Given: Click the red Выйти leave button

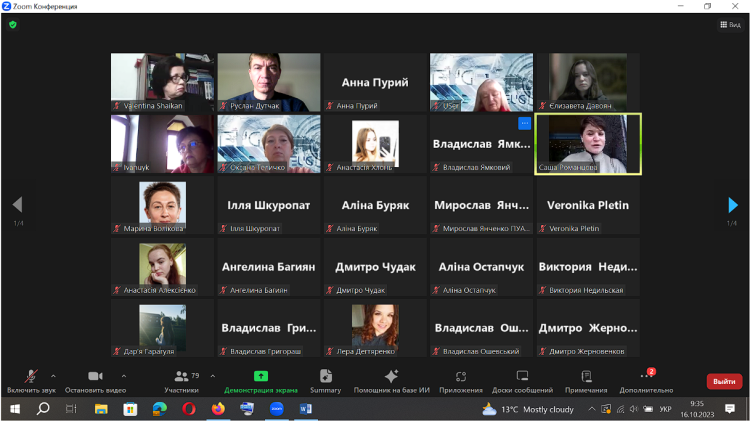Looking at the screenshot, I should [724, 381].
